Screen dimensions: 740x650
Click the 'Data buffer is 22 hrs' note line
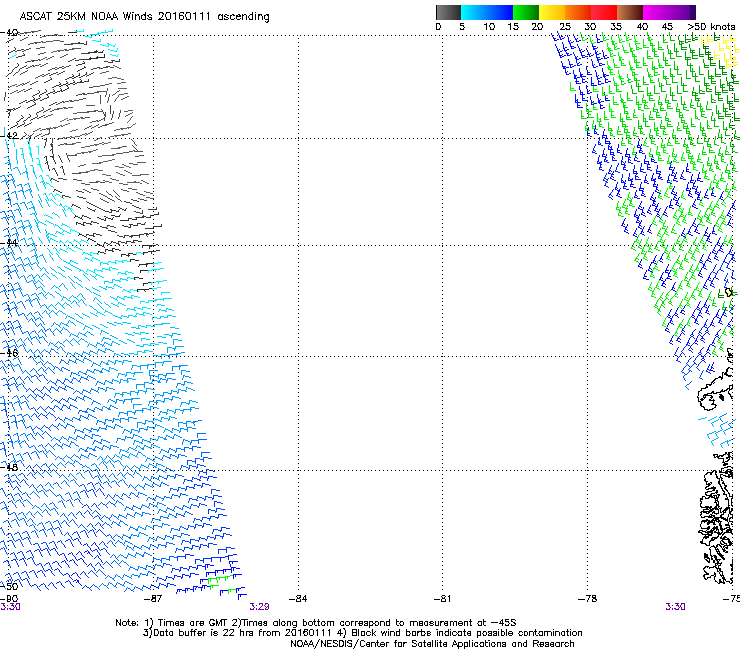coord(362,633)
